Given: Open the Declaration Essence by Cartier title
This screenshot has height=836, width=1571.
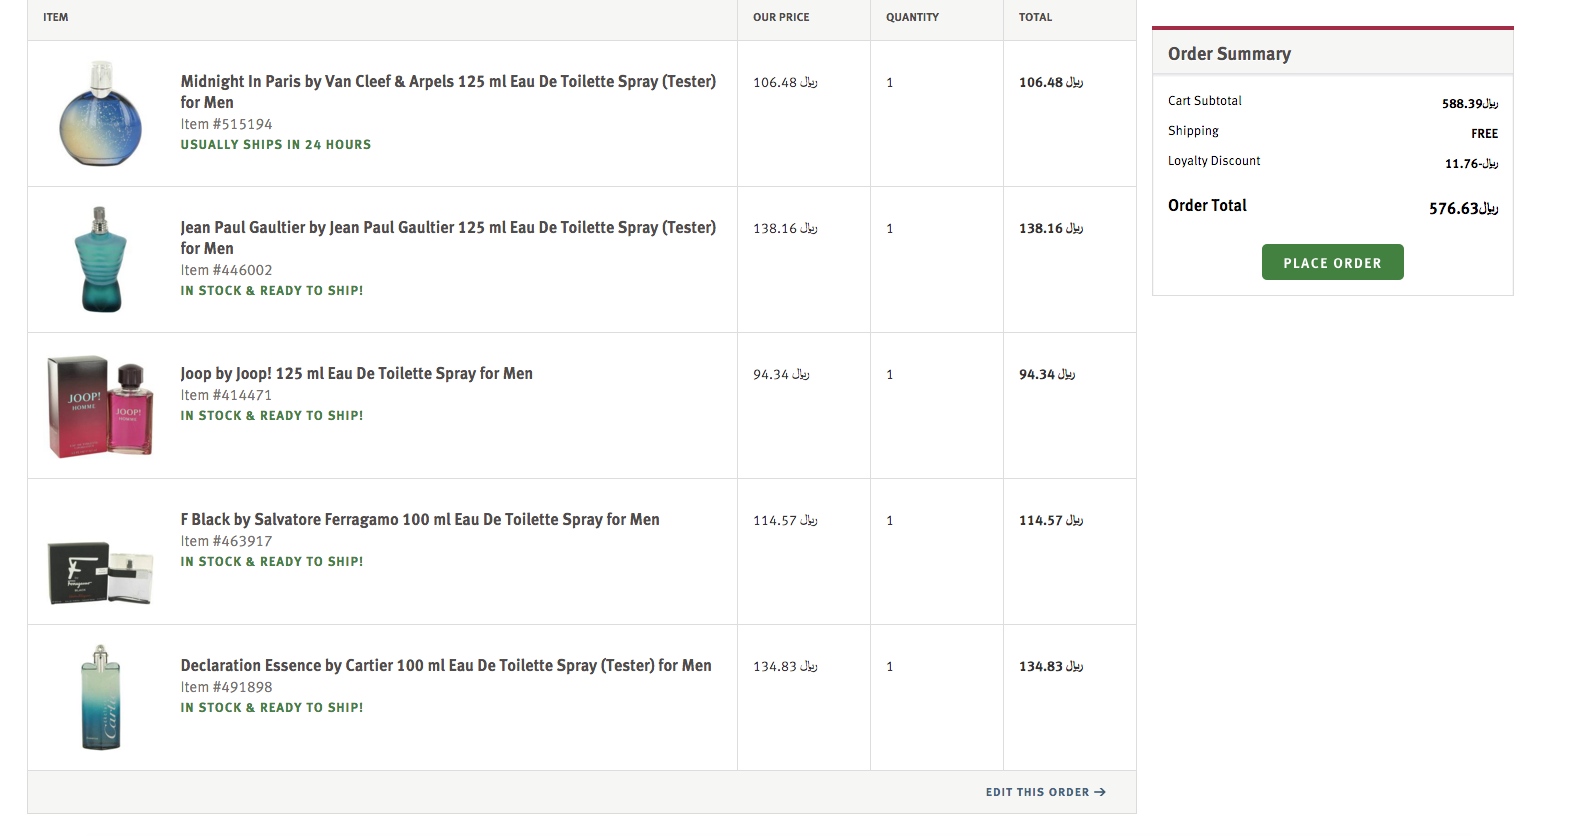Looking at the screenshot, I should (445, 665).
